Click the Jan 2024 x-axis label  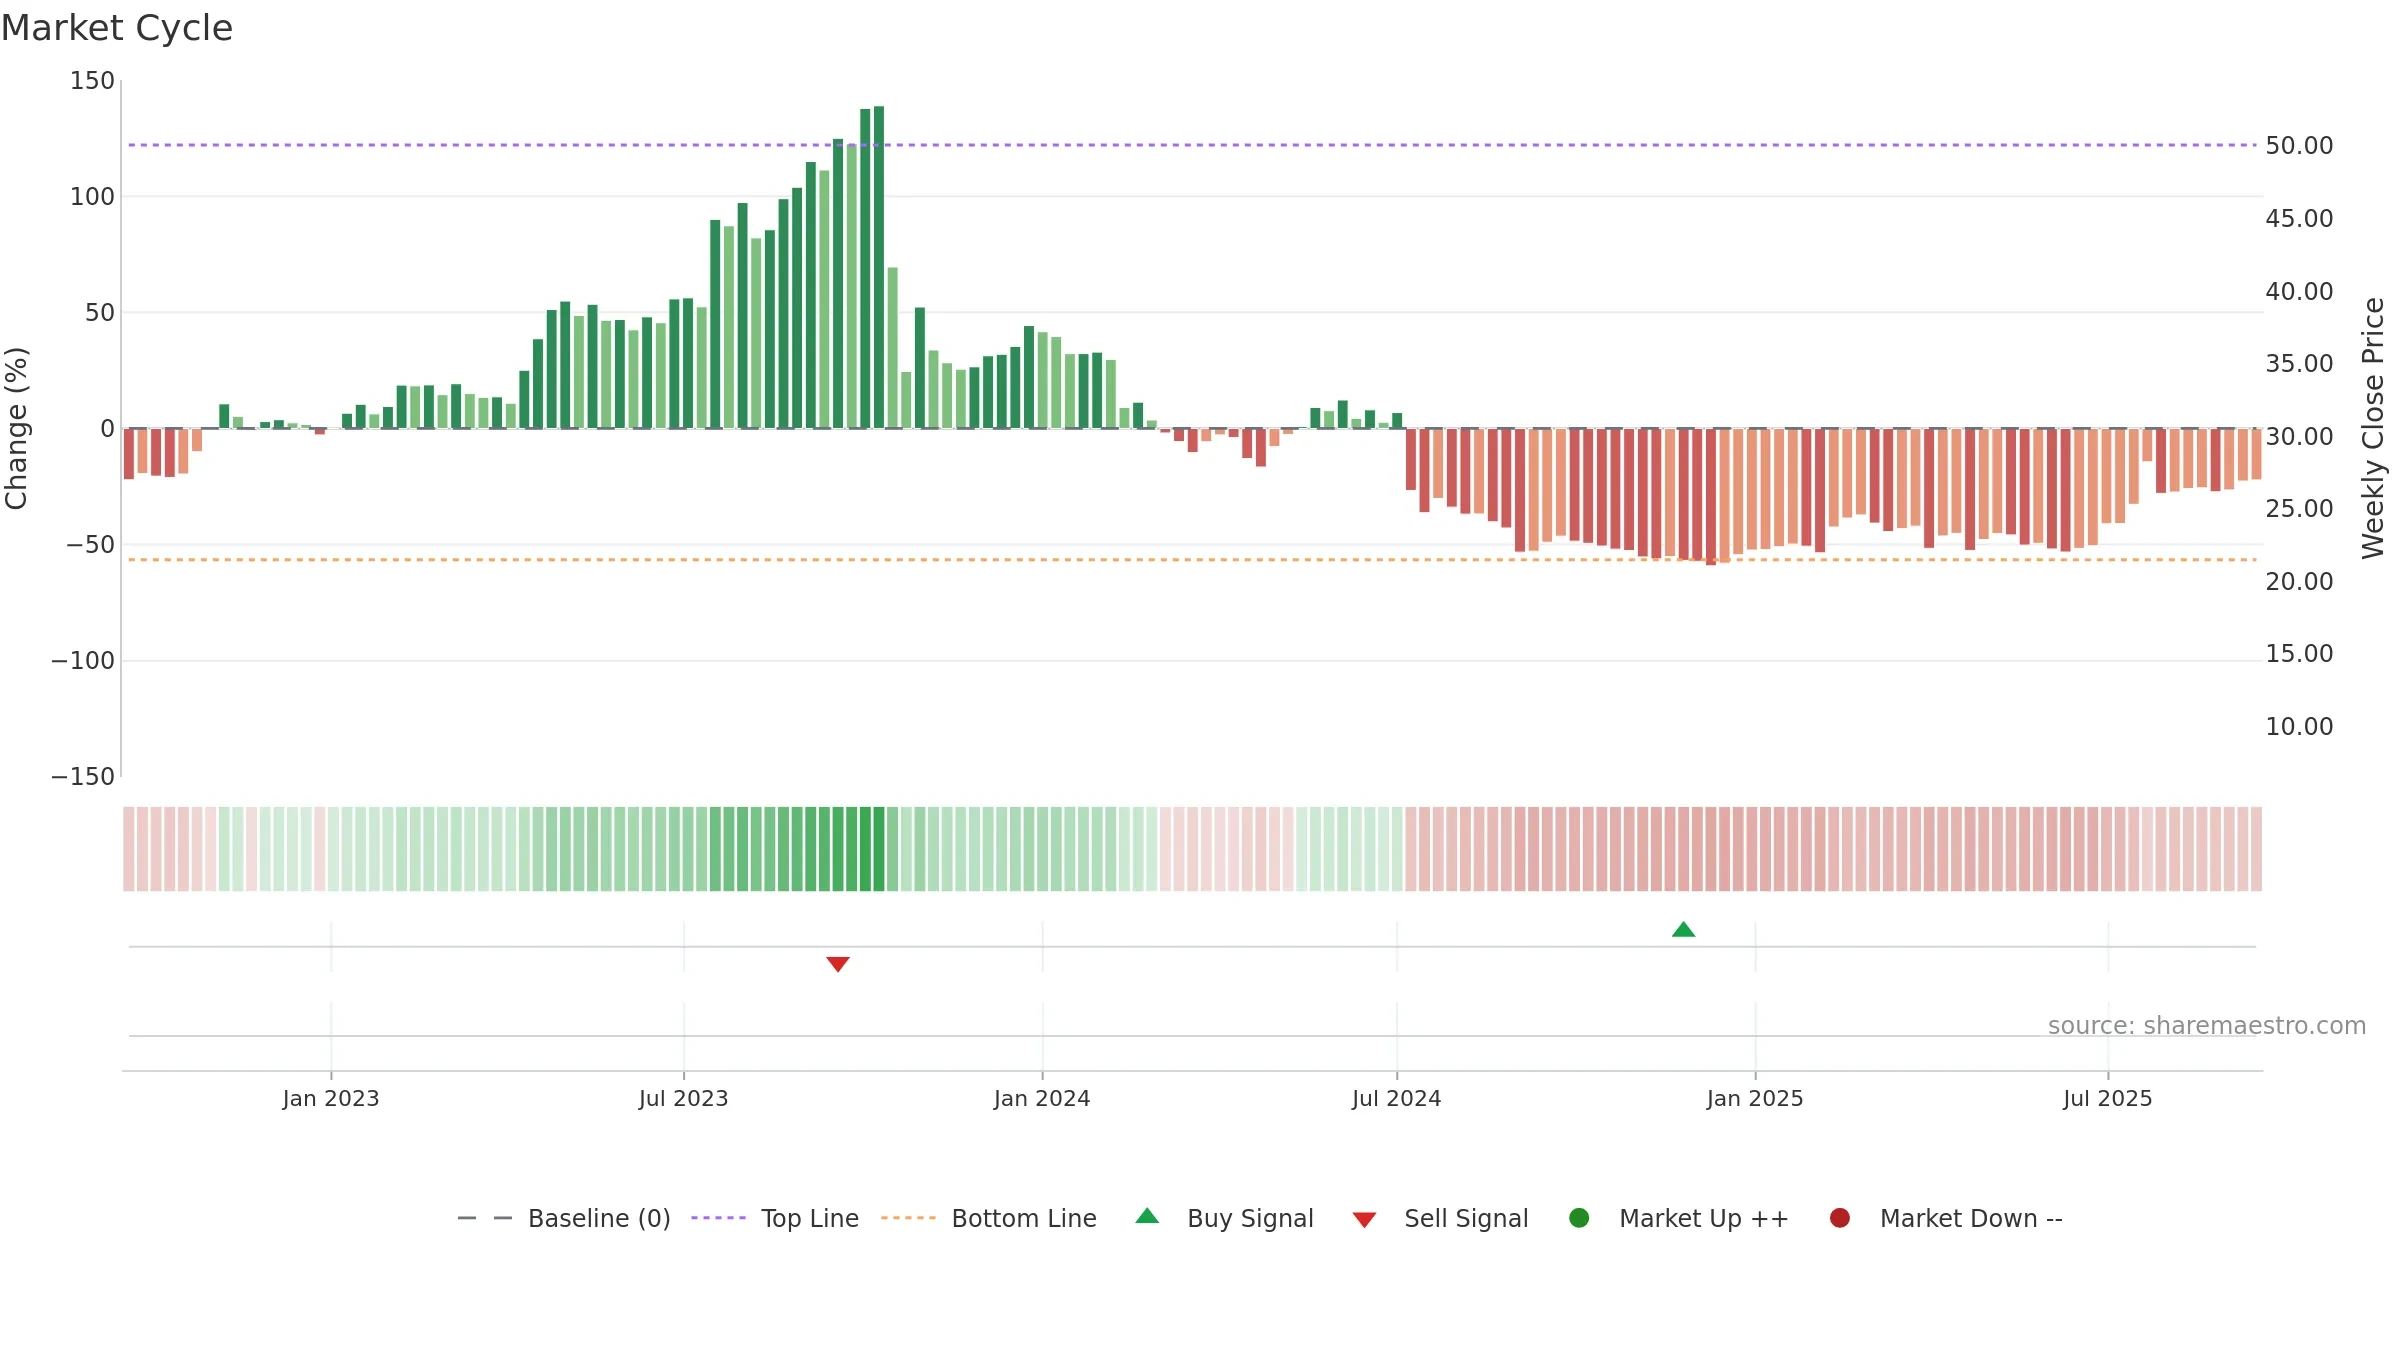pyautogui.click(x=1042, y=1099)
